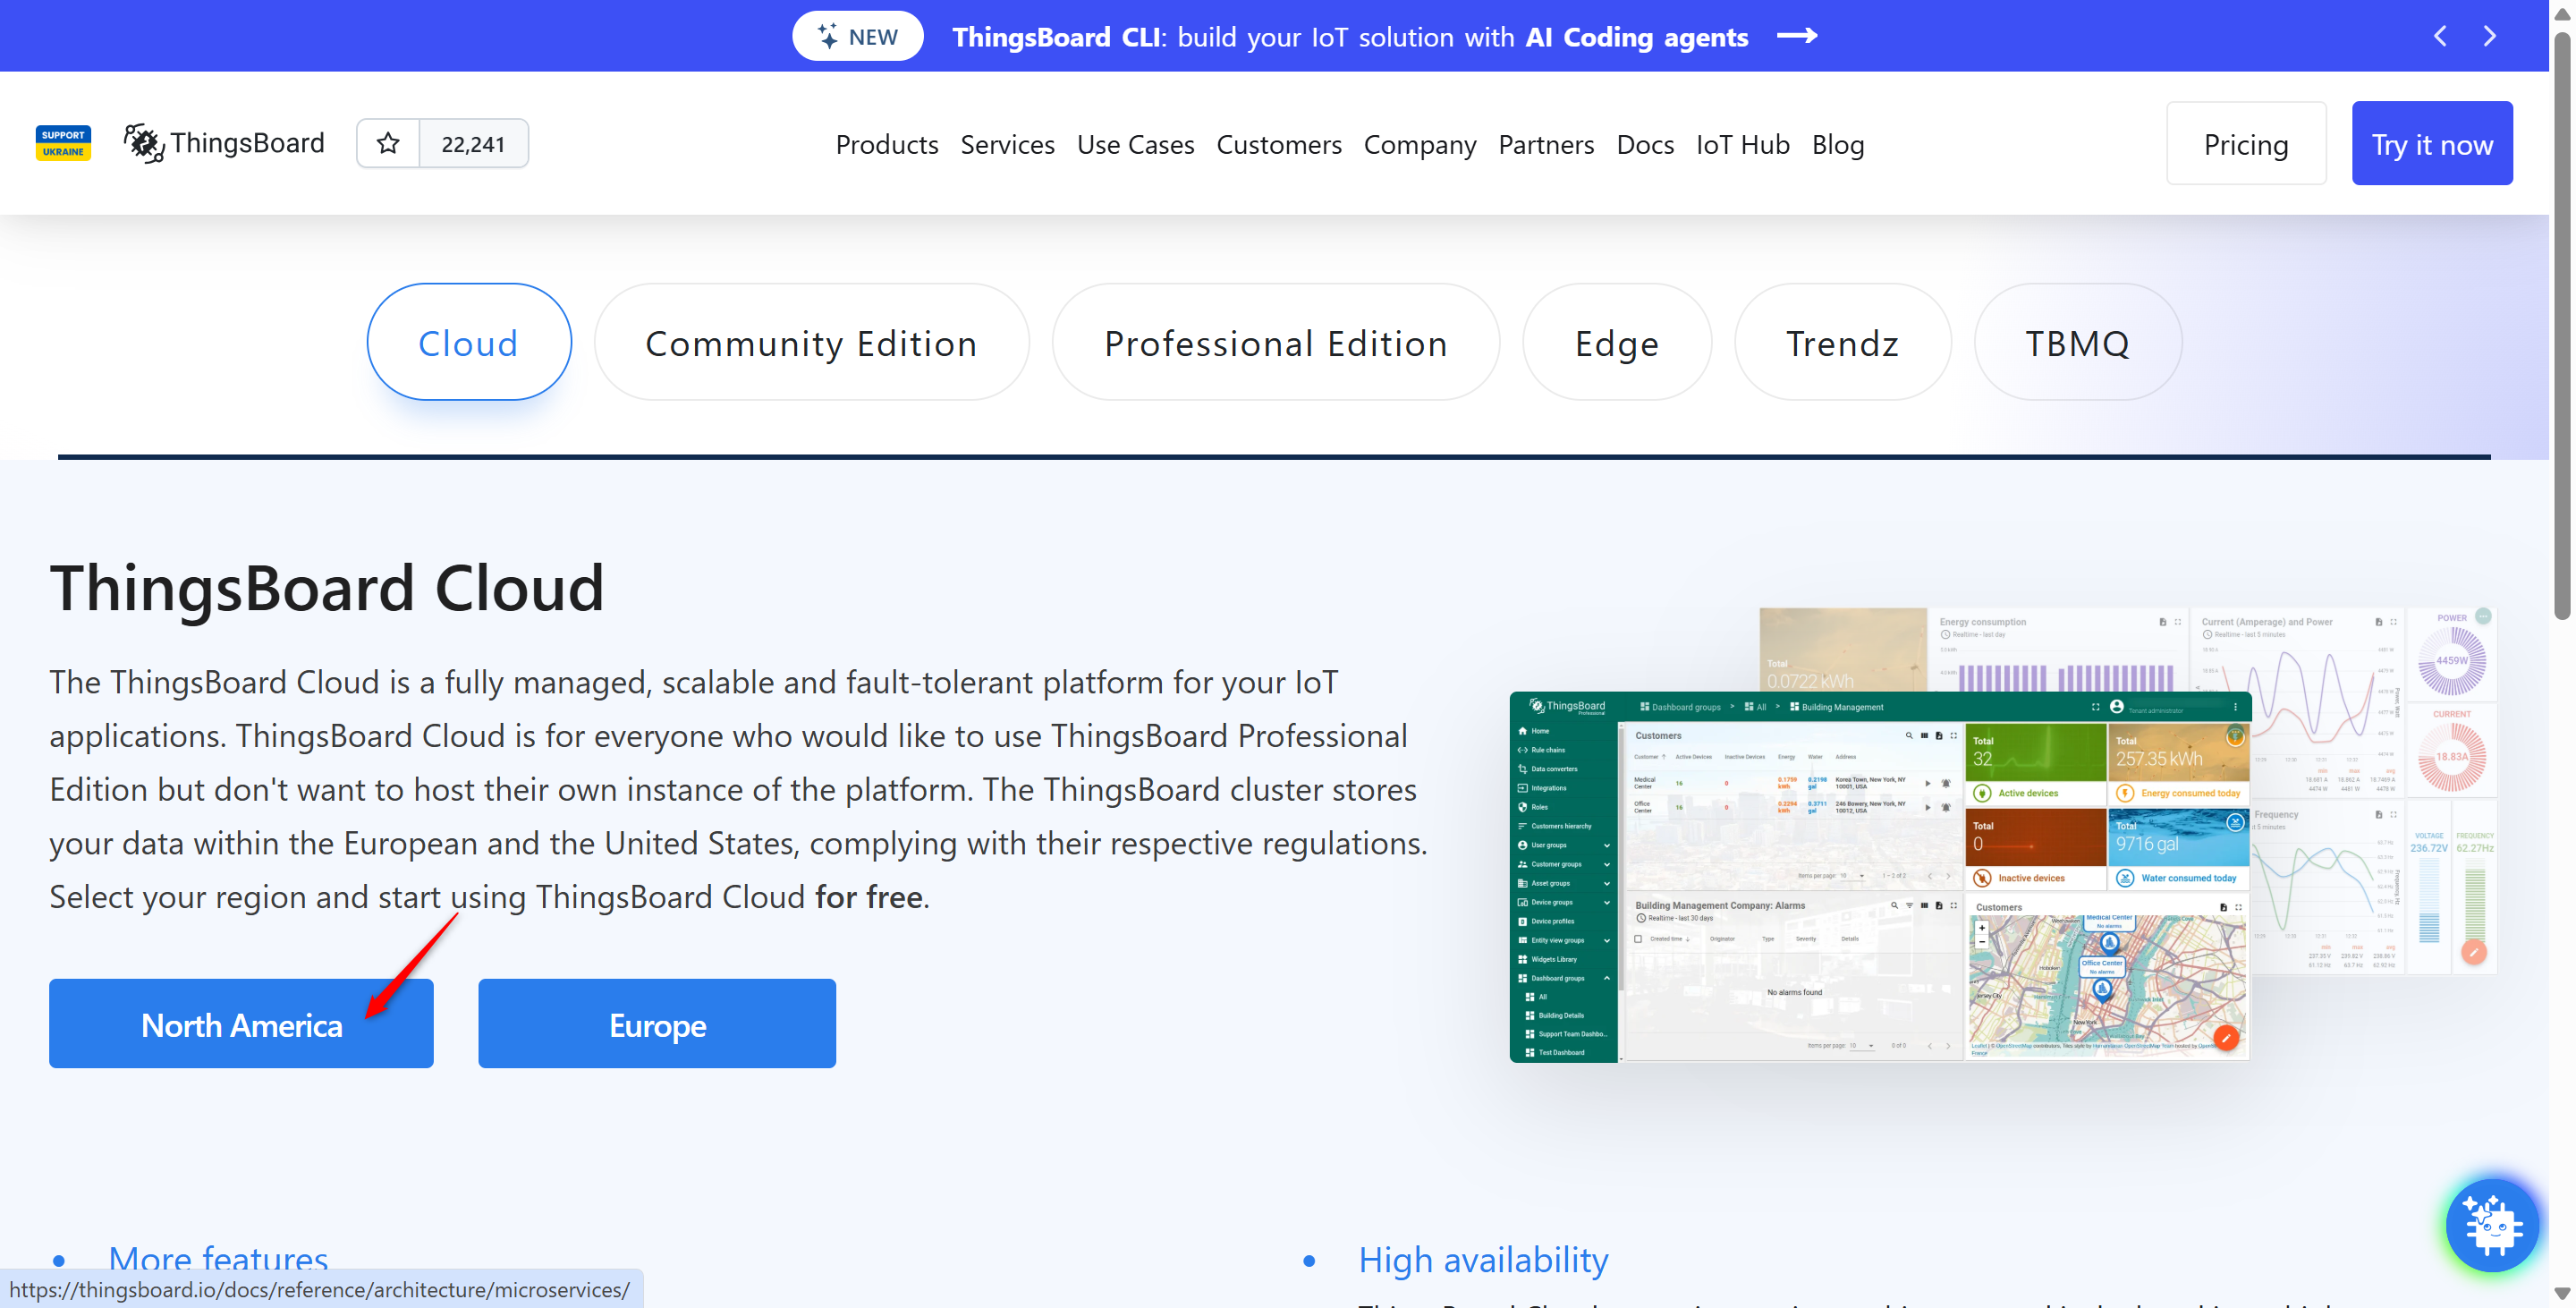Select the Cloud product tab
The height and width of the screenshot is (1308, 2576).
[469, 342]
